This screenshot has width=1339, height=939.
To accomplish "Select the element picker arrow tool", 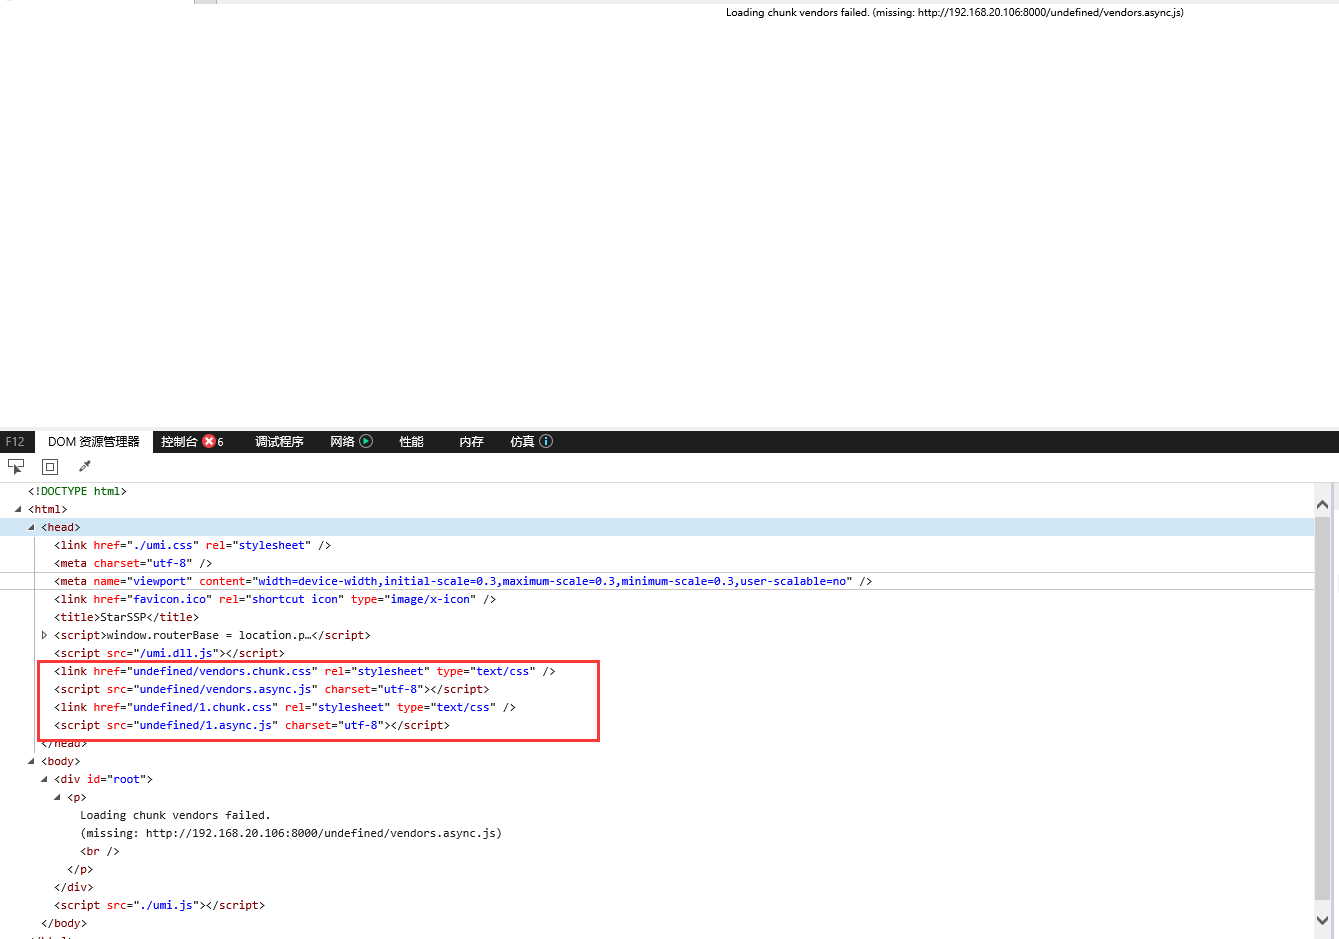I will tap(15, 466).
